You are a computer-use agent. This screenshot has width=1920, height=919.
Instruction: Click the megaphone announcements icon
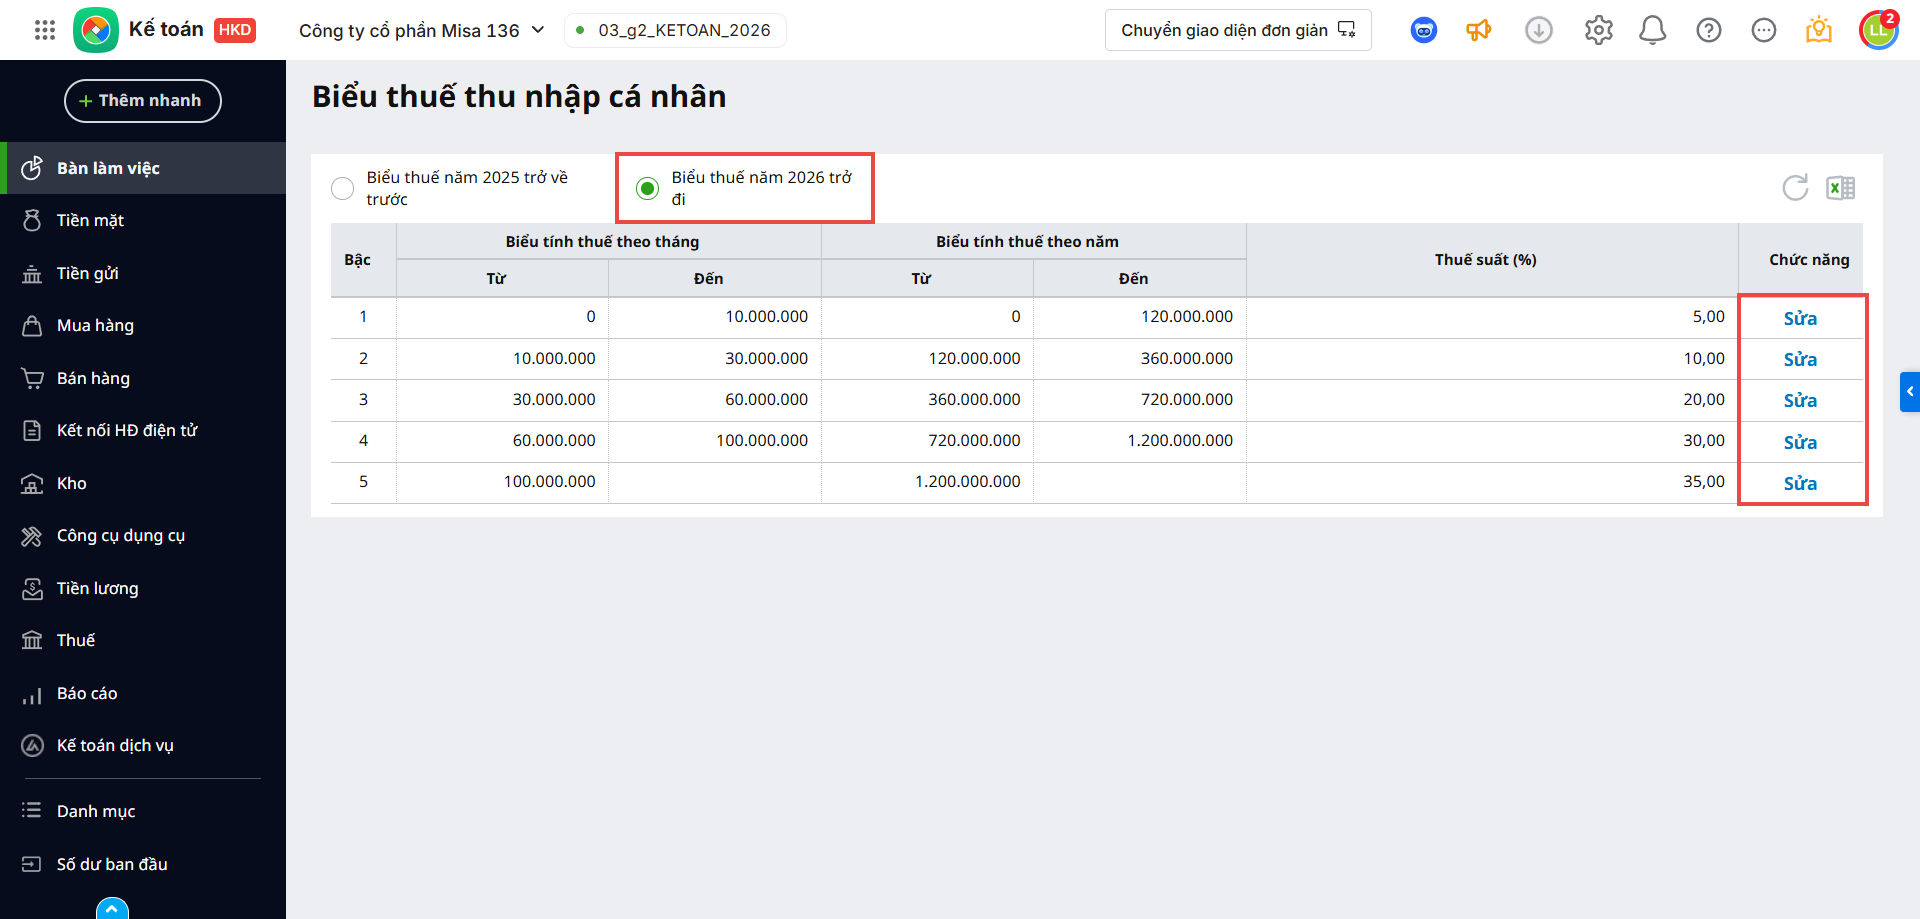tap(1478, 31)
